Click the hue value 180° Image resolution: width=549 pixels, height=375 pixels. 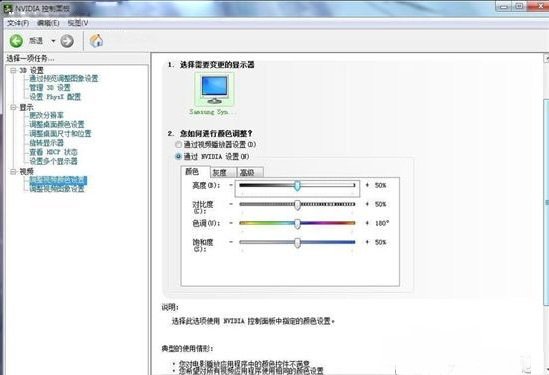(x=382, y=223)
